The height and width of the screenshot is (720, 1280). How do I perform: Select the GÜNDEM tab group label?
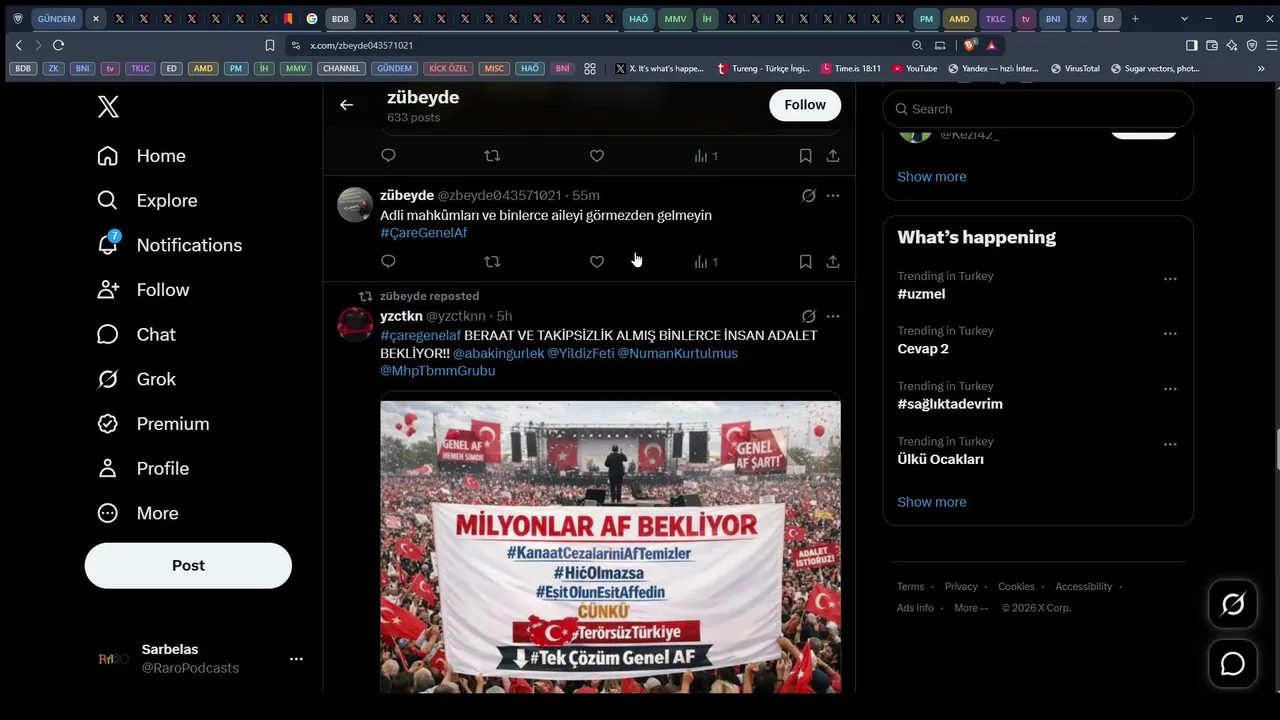tap(56, 19)
